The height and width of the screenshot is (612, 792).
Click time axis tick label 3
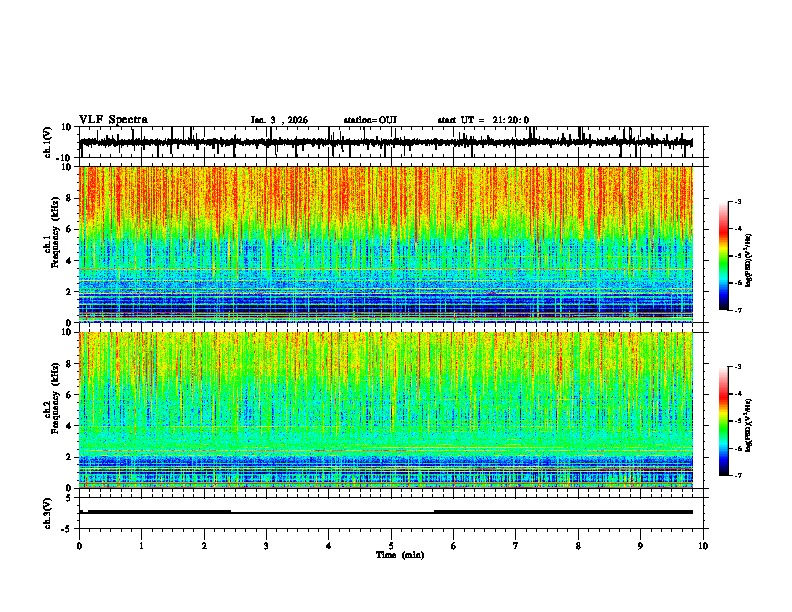(x=266, y=546)
